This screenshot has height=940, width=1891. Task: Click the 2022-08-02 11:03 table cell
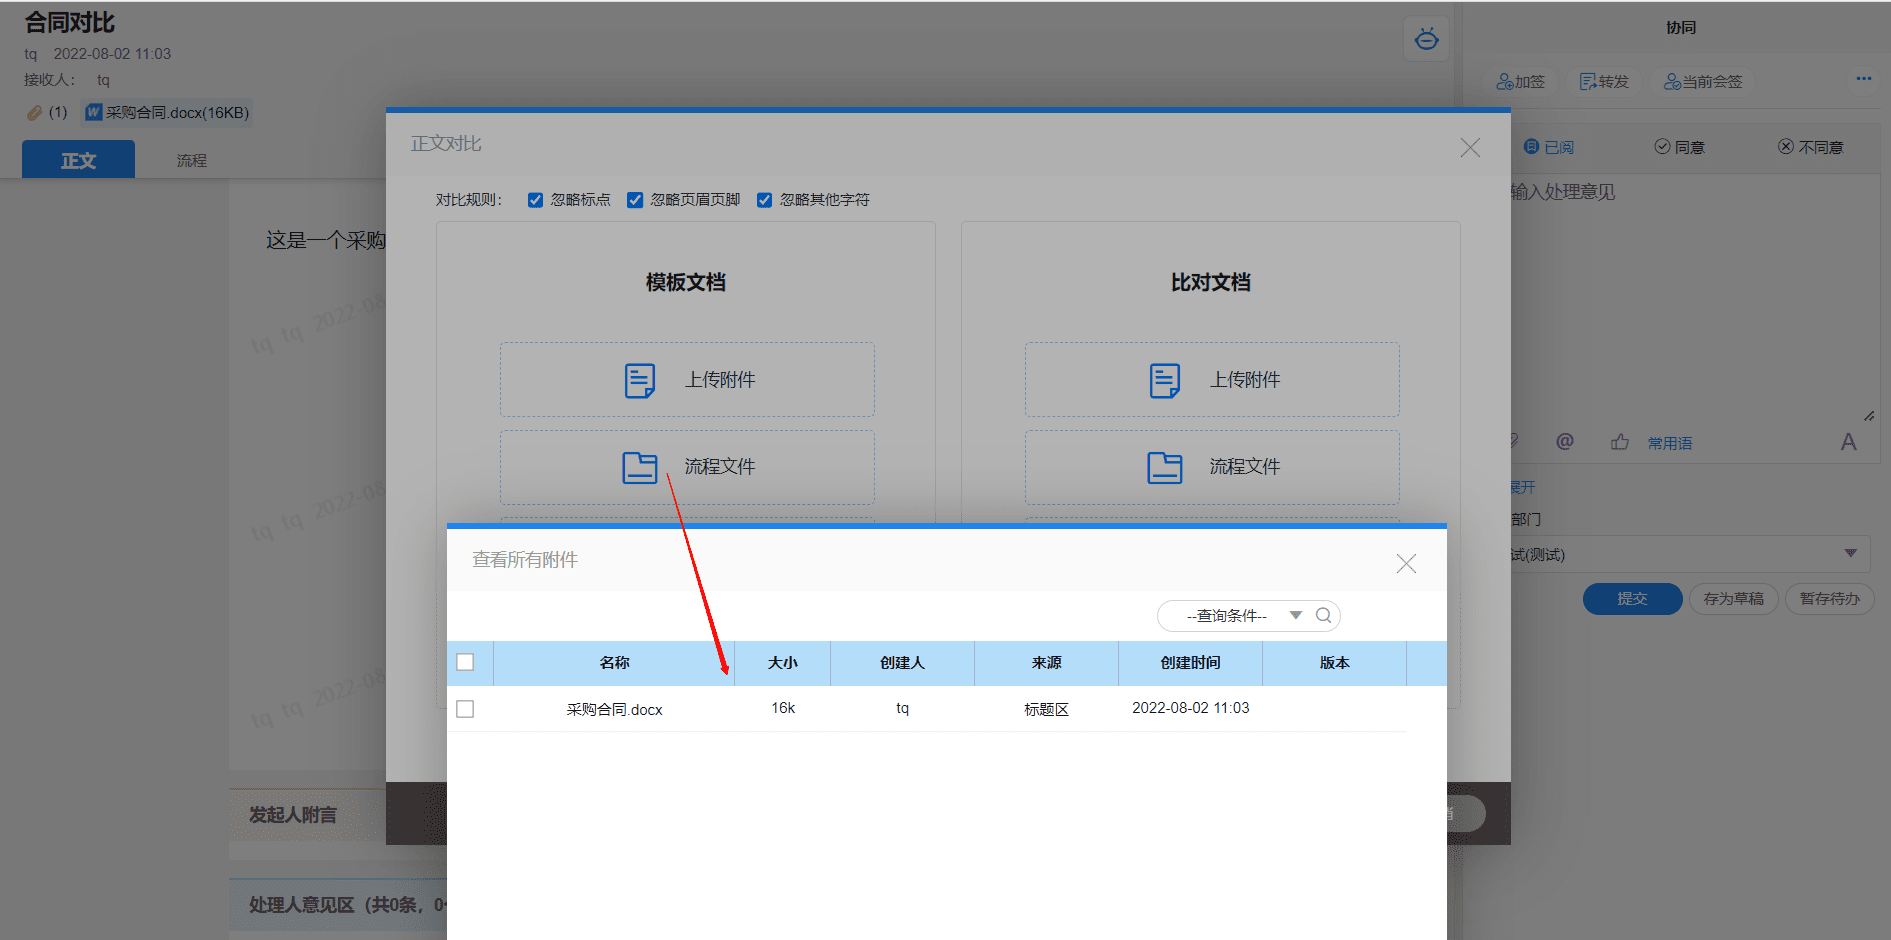(x=1191, y=708)
